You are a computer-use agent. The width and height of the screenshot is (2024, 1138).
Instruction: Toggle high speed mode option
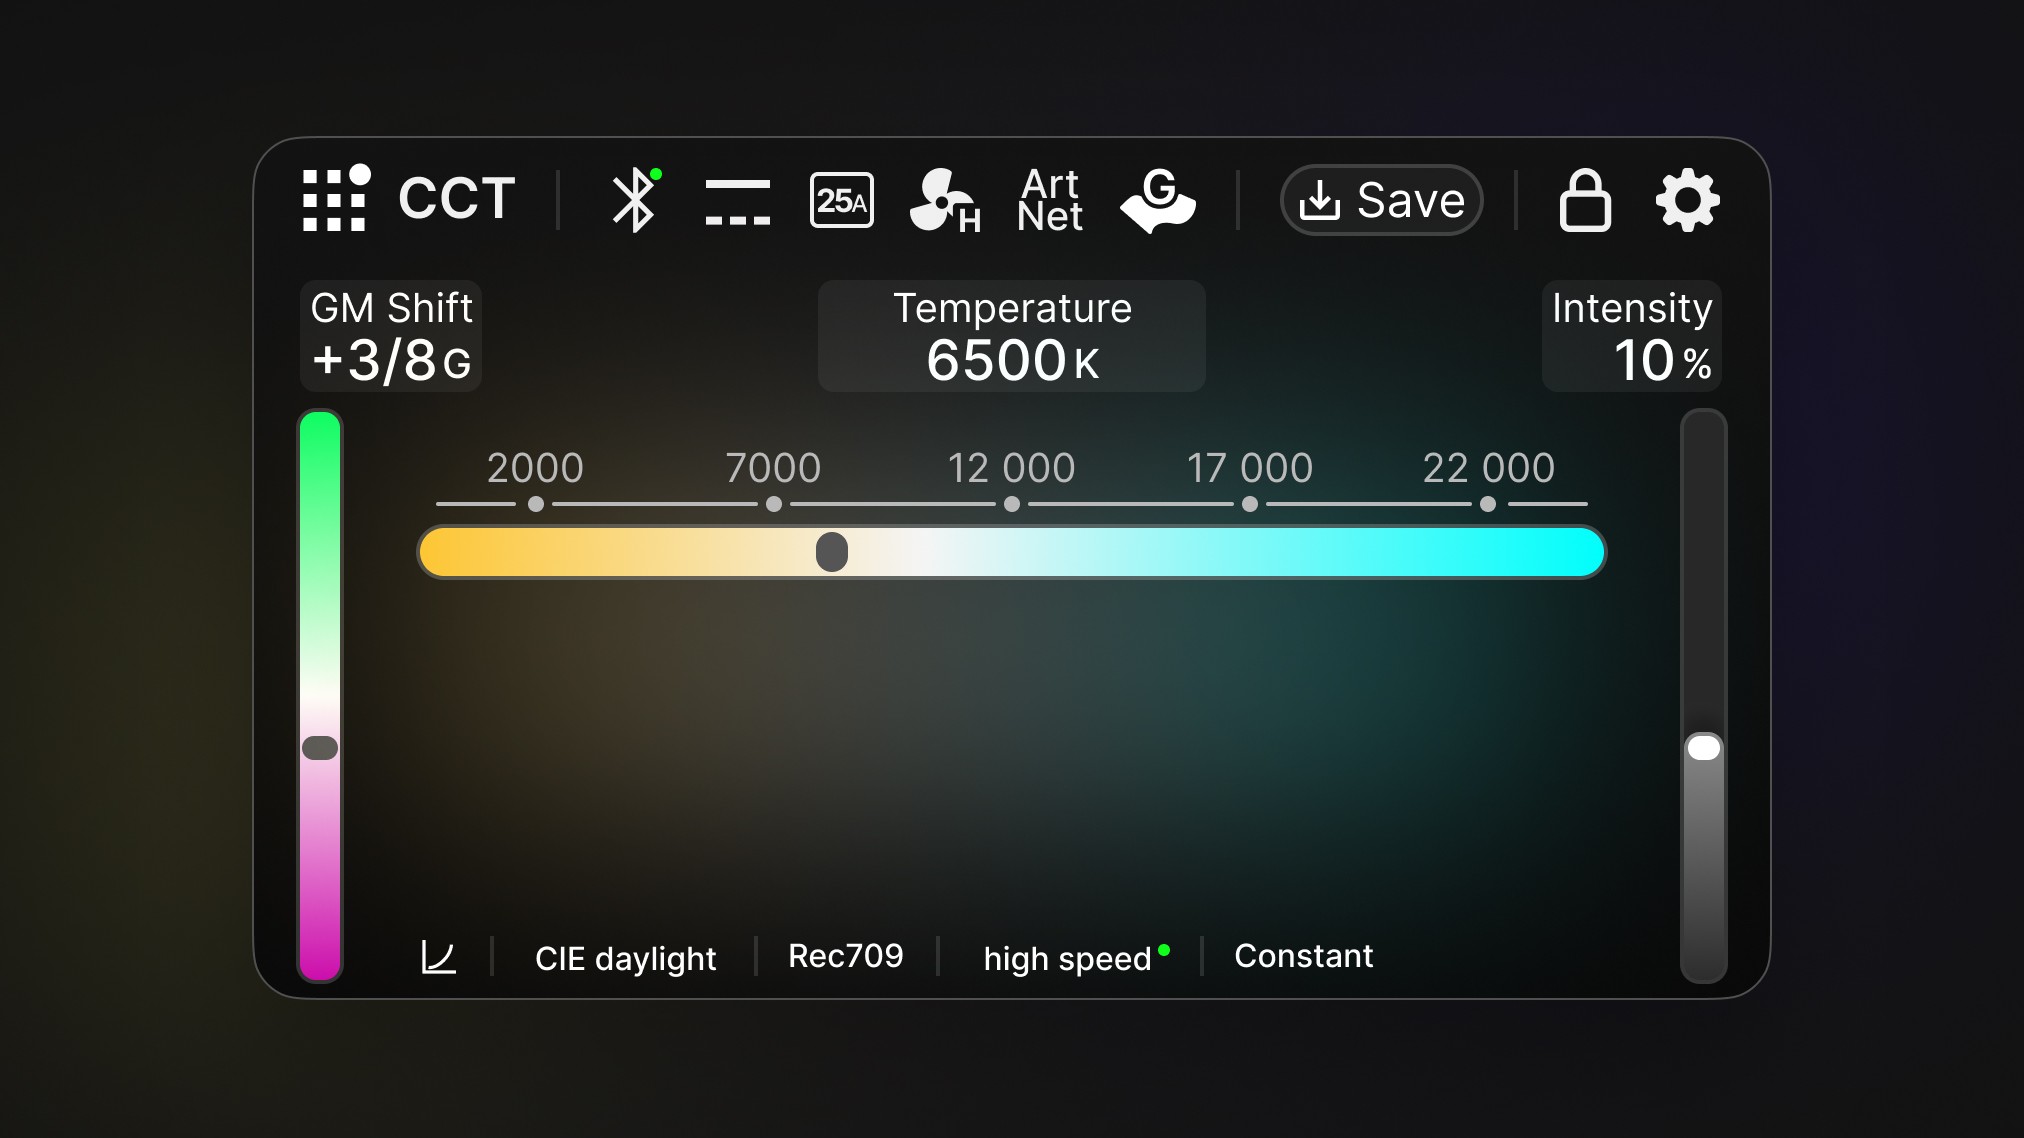click(1068, 958)
